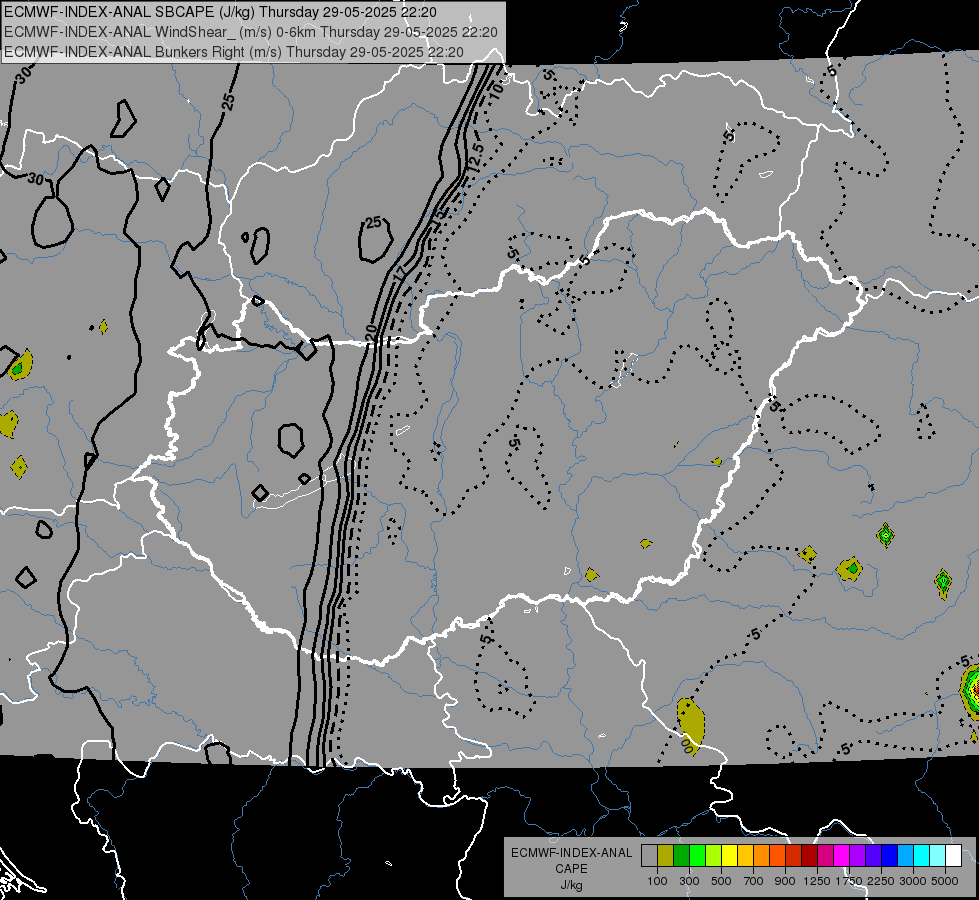Choose the pure blue legend swatch

tap(890, 855)
